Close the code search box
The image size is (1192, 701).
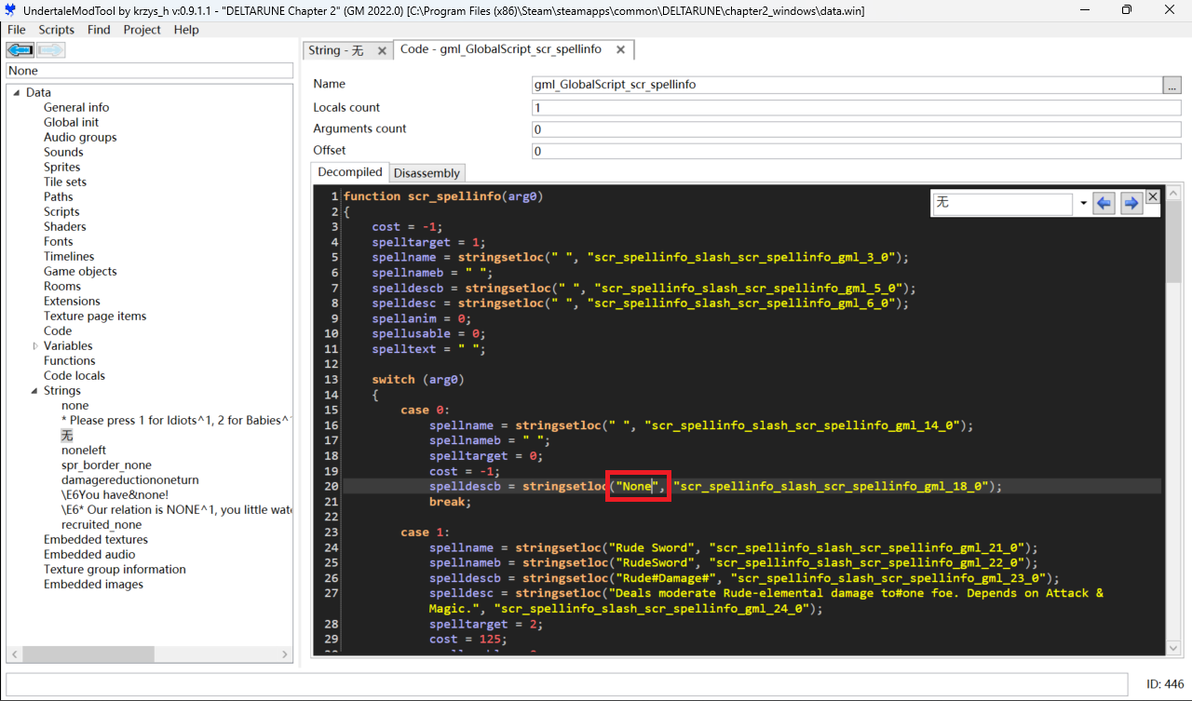pos(1152,196)
